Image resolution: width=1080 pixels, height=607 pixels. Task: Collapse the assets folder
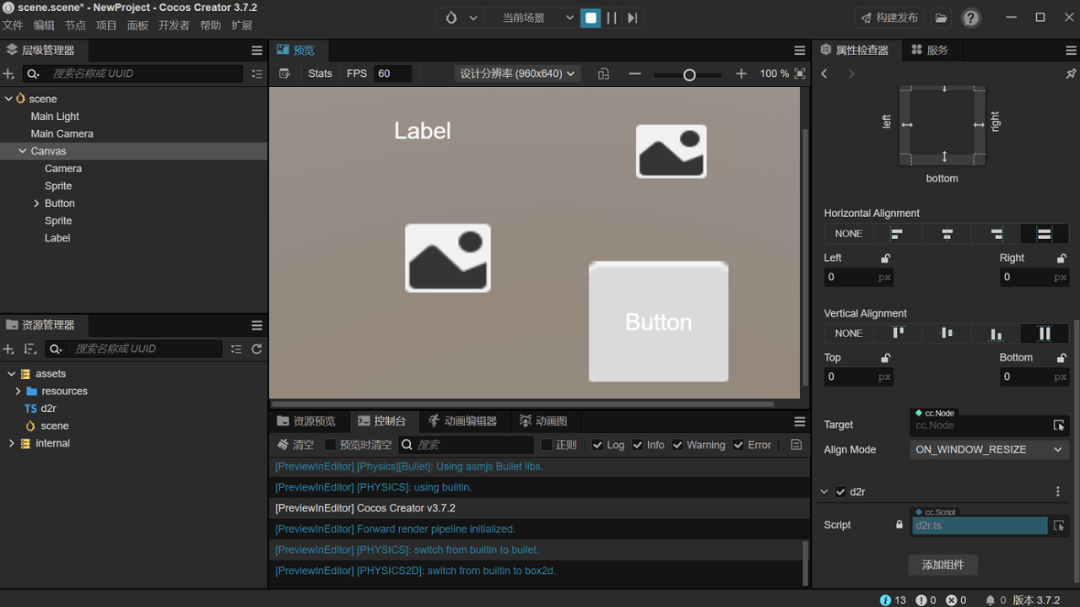[x=11, y=373]
